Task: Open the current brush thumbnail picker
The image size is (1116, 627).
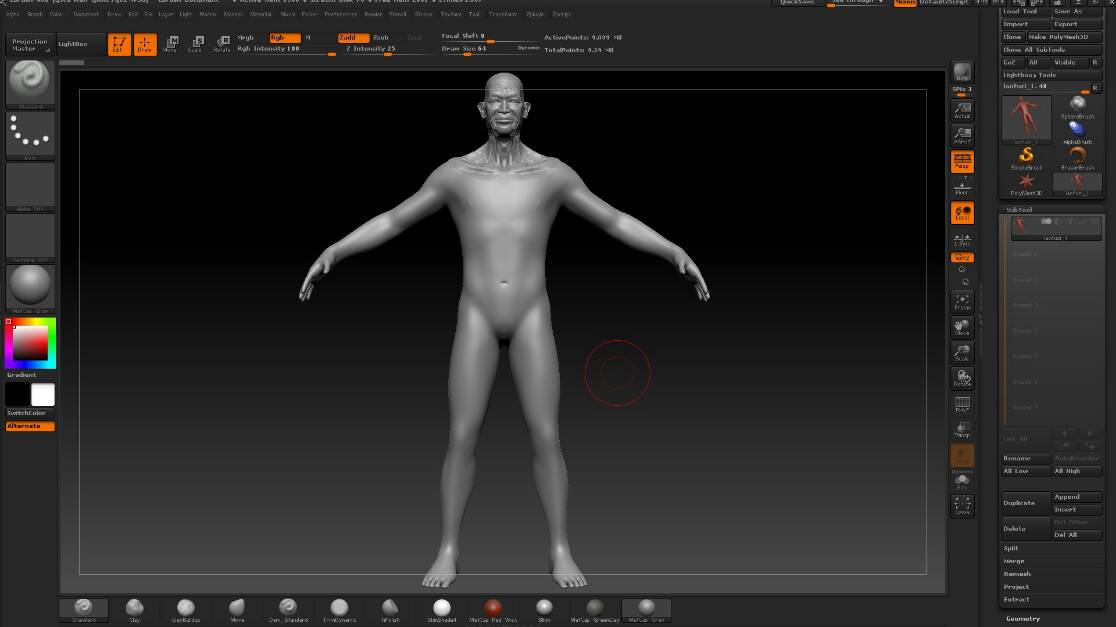Action: pyautogui.click(x=30, y=83)
